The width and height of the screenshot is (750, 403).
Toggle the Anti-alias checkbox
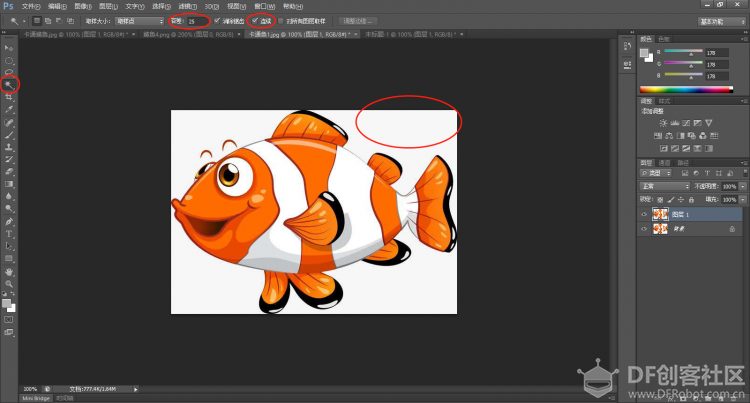(217, 21)
